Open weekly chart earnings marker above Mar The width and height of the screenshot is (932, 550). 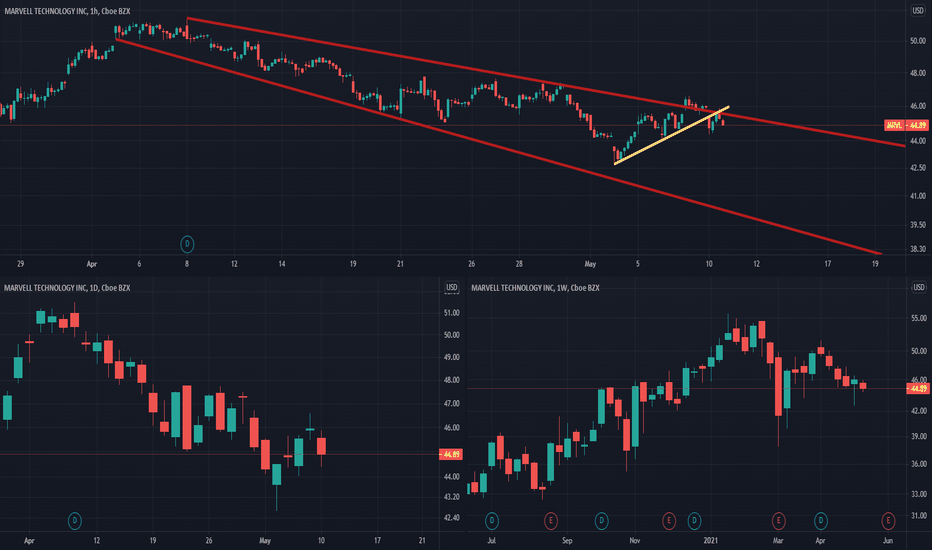click(x=778, y=521)
